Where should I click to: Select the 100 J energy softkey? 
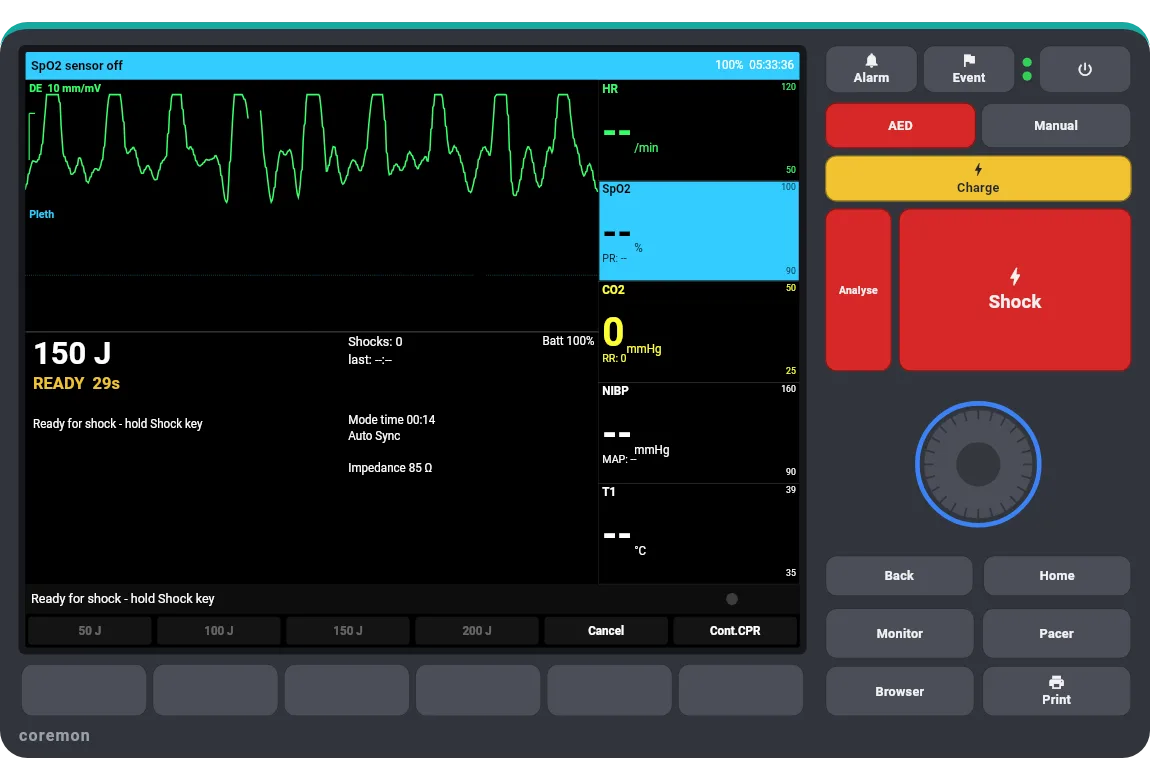[219, 630]
